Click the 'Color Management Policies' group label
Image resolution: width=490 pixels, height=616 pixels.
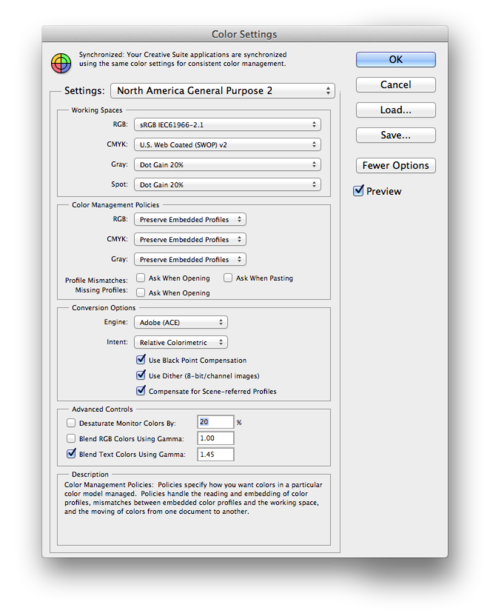(115, 205)
